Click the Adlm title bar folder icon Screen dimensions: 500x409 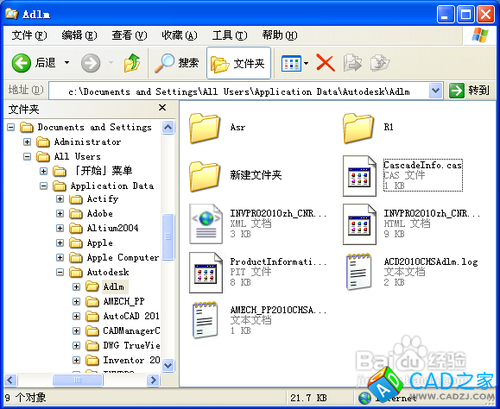[x=11, y=14]
